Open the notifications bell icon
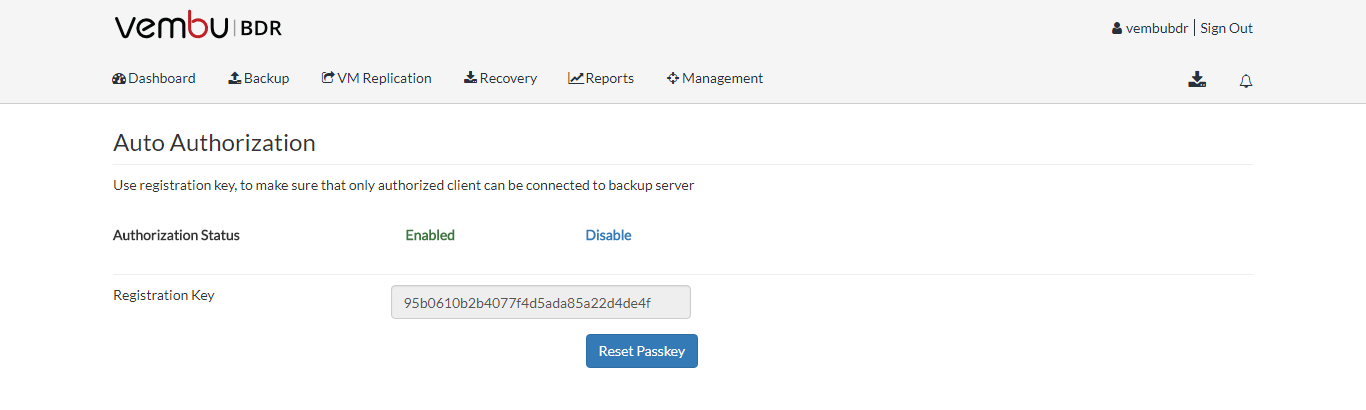The image size is (1366, 410). click(1246, 81)
